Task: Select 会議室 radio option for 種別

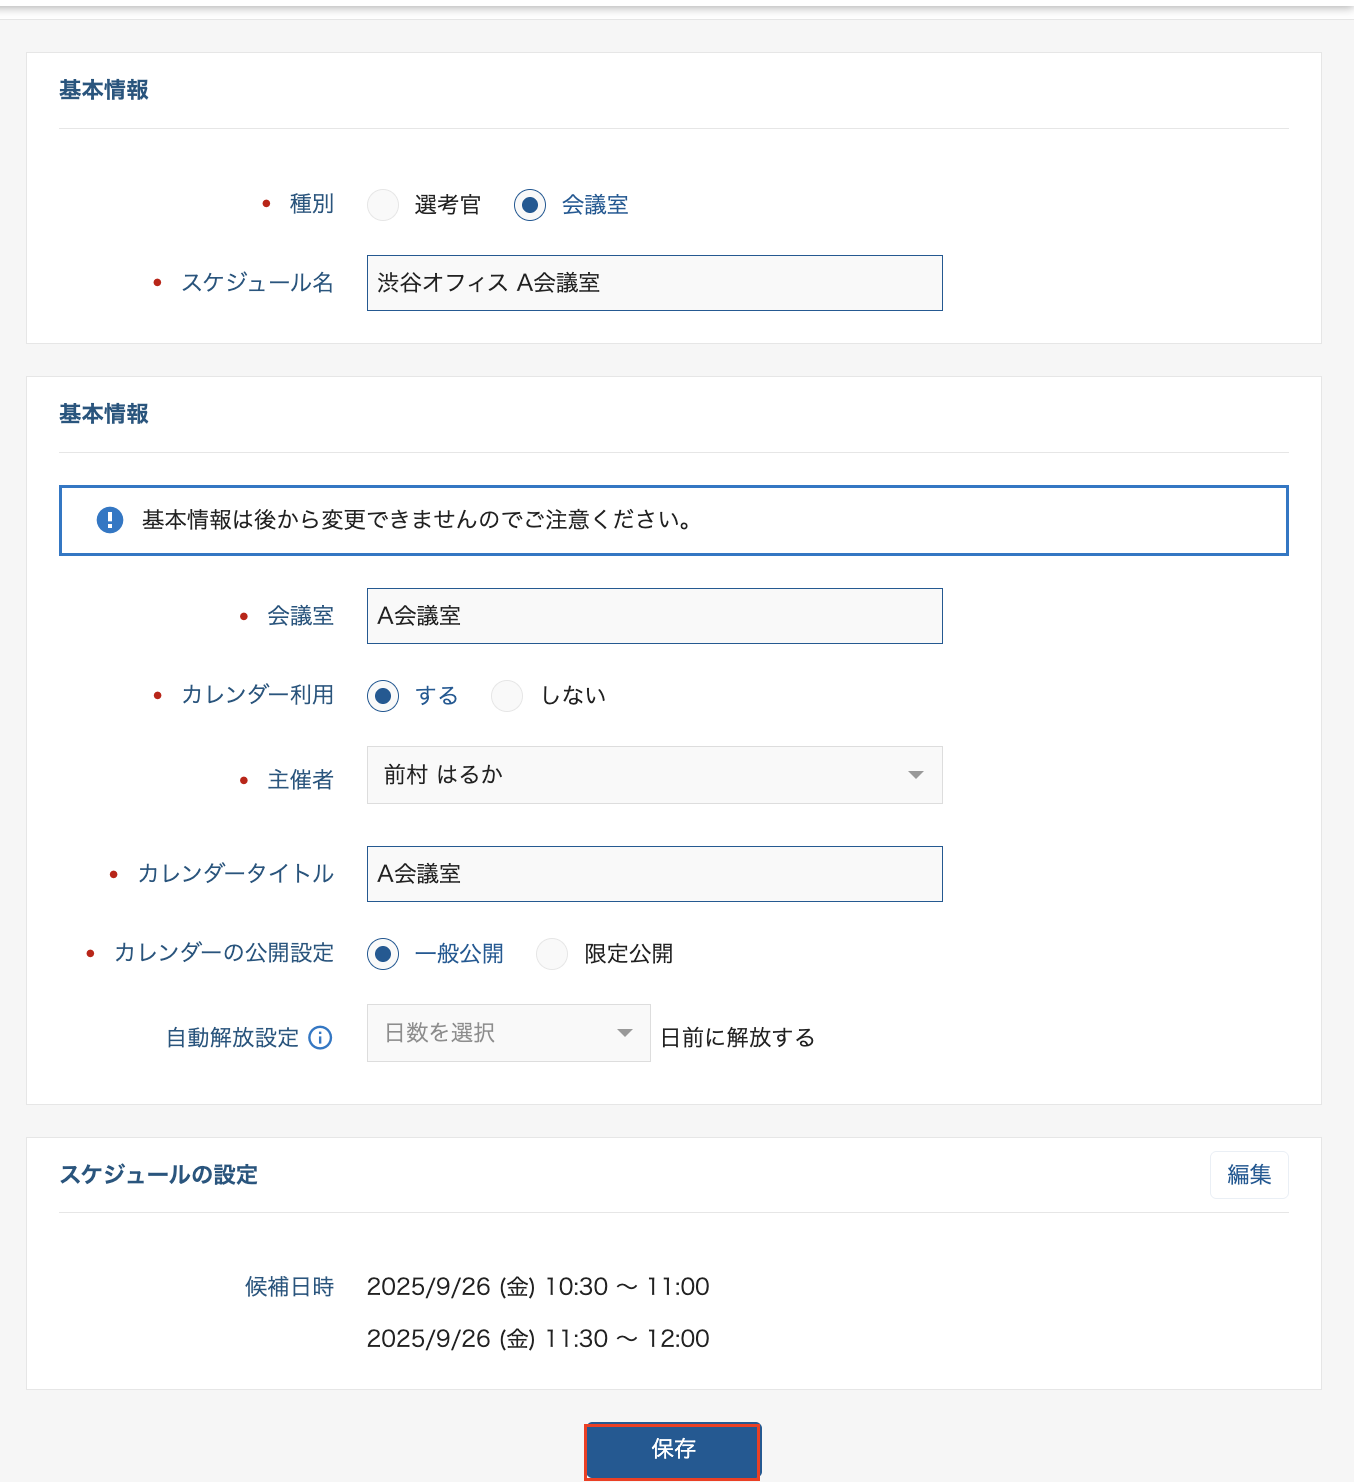Action: (530, 205)
